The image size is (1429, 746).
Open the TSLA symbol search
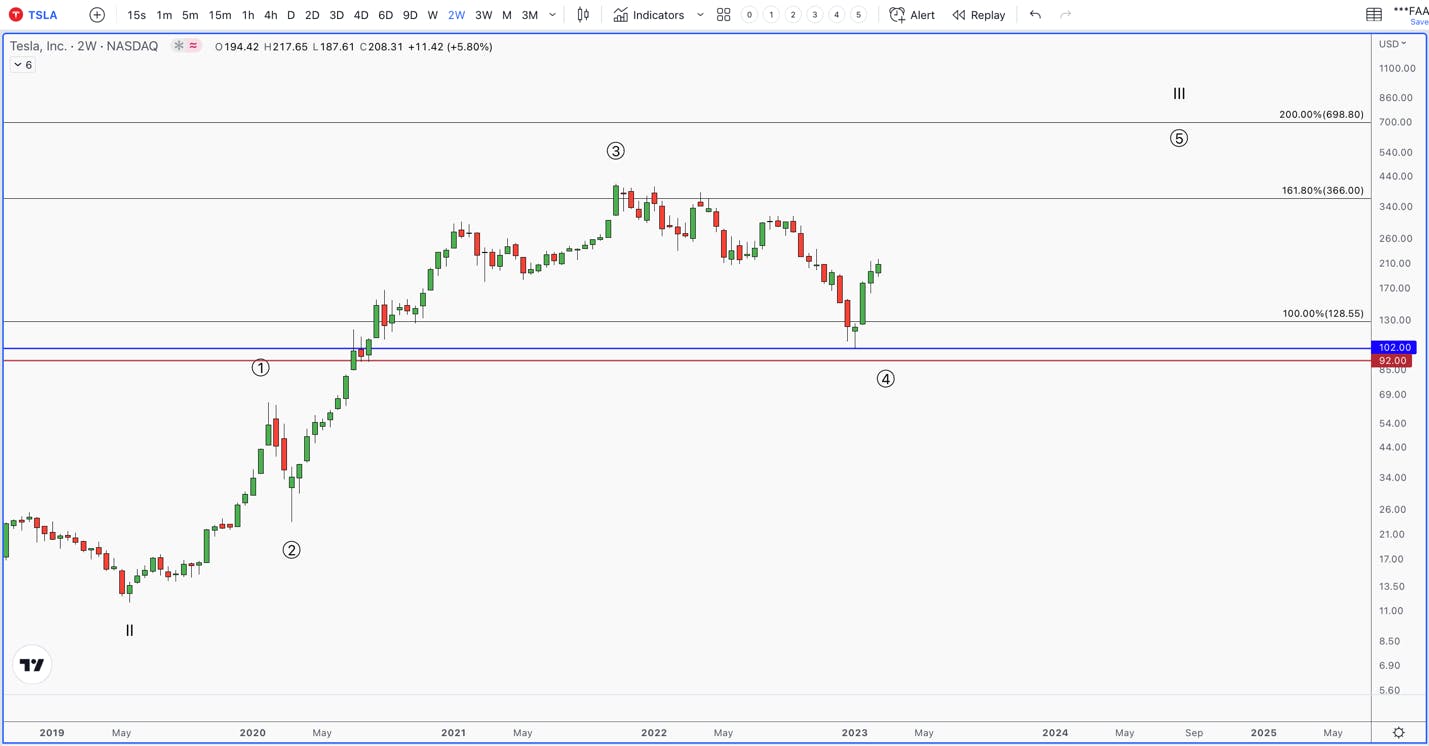coord(34,15)
